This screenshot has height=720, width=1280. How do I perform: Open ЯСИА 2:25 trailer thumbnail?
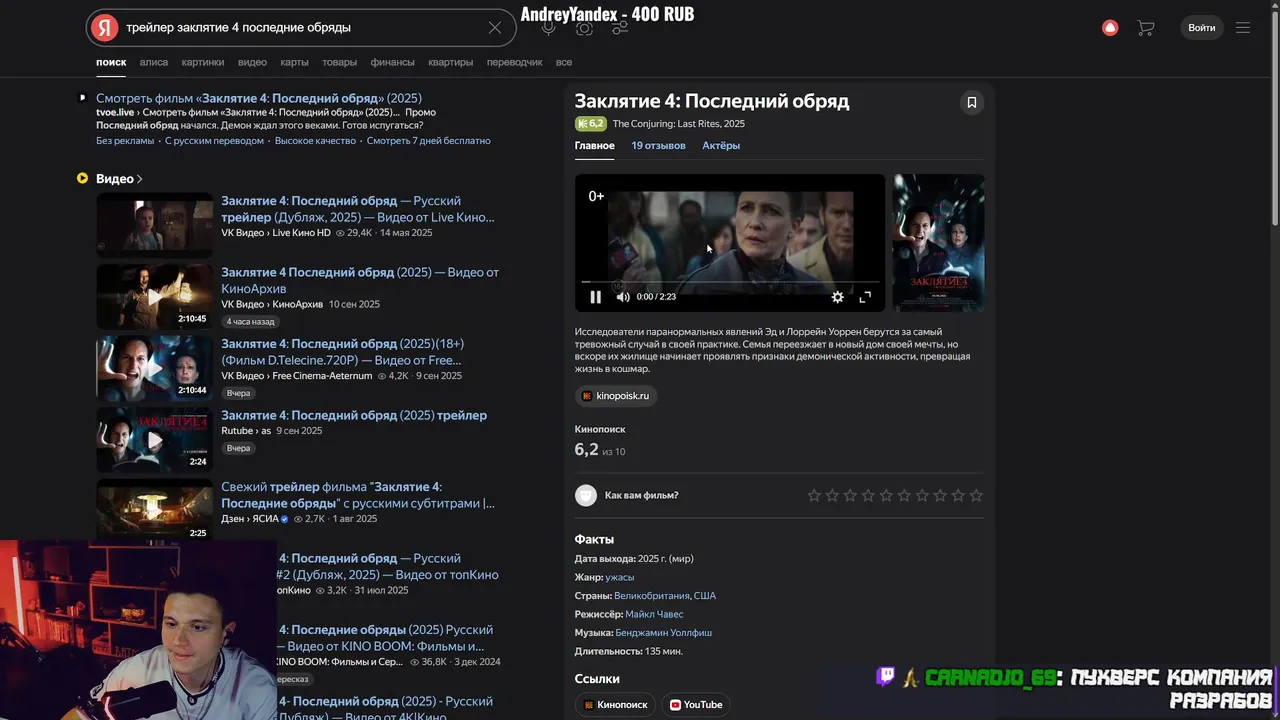coord(154,511)
